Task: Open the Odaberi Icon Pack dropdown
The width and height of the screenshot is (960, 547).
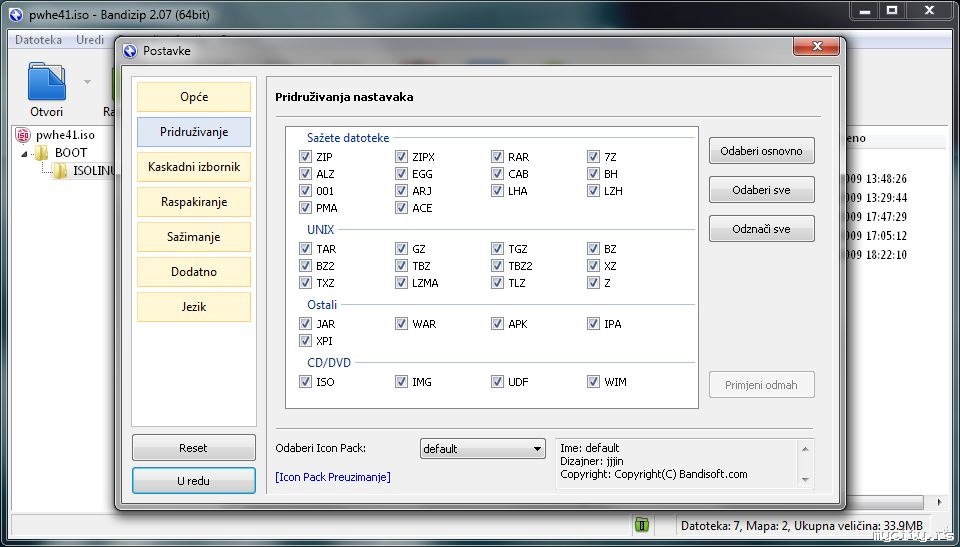Action: pyautogui.click(x=482, y=448)
